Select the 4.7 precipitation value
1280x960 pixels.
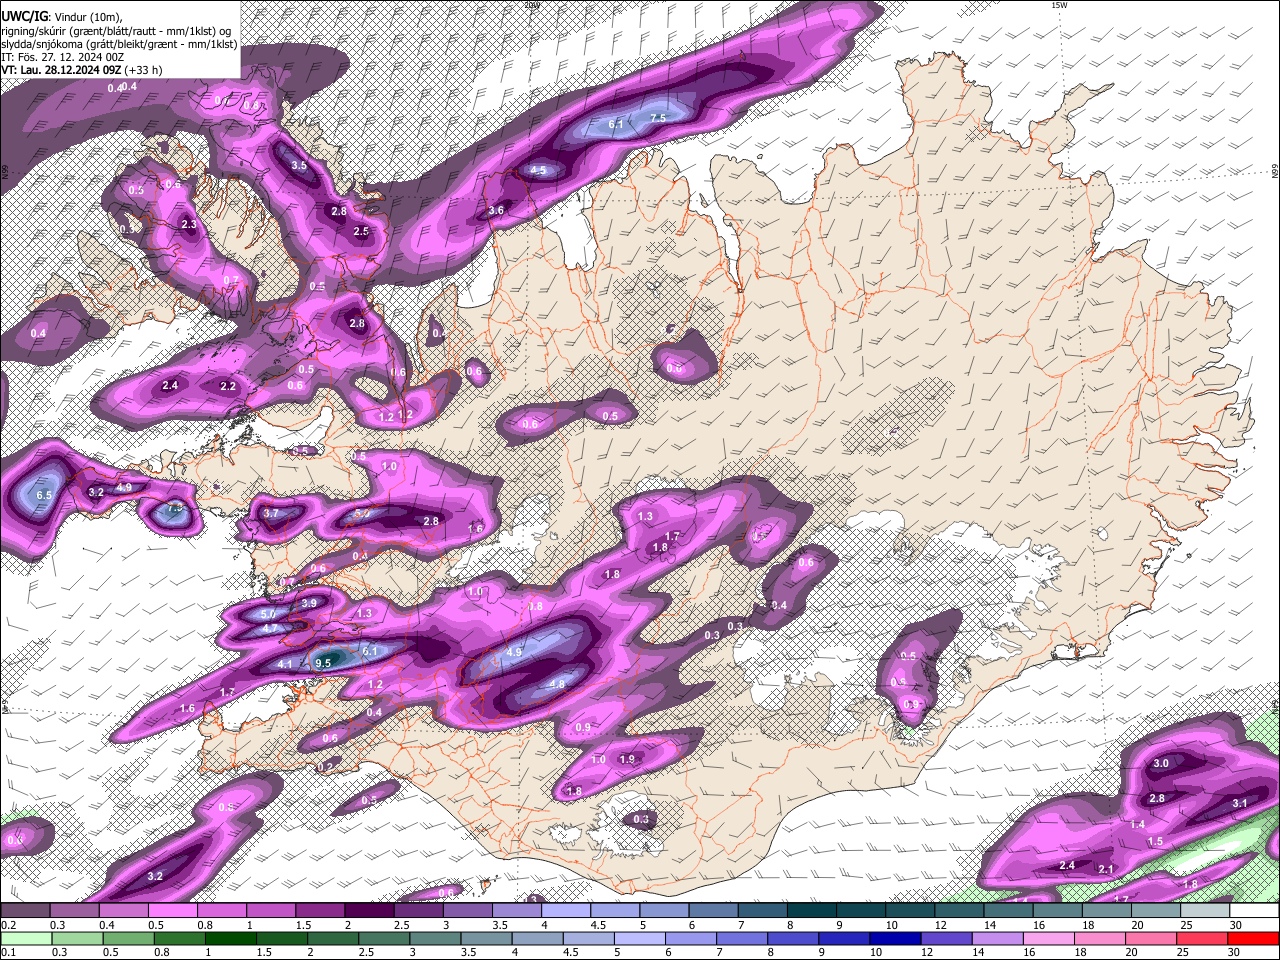click(x=270, y=628)
